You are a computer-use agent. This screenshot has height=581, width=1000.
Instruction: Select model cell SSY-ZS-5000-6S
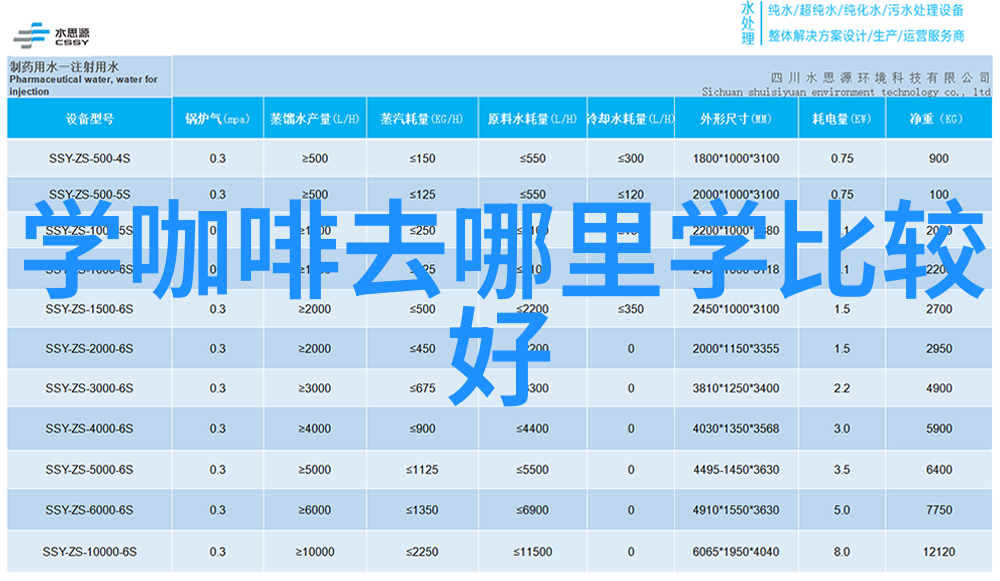pyautogui.click(x=89, y=470)
